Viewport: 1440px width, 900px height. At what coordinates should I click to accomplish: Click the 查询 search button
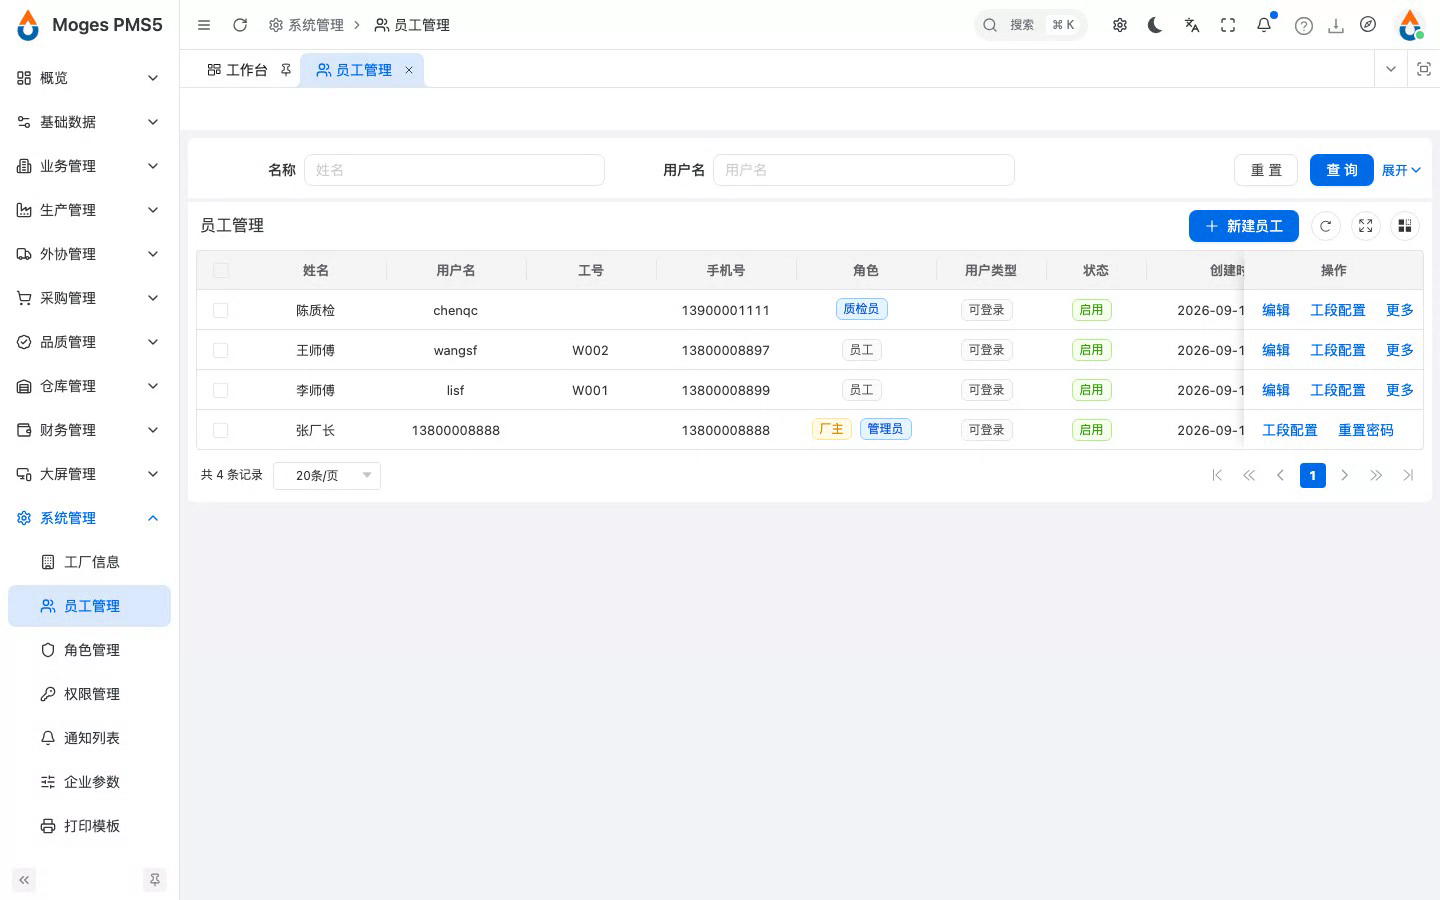[1342, 170]
